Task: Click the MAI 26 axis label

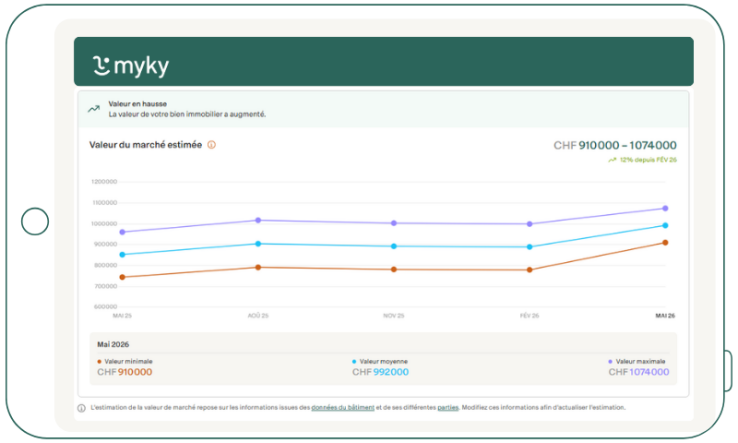Action: pos(665,315)
